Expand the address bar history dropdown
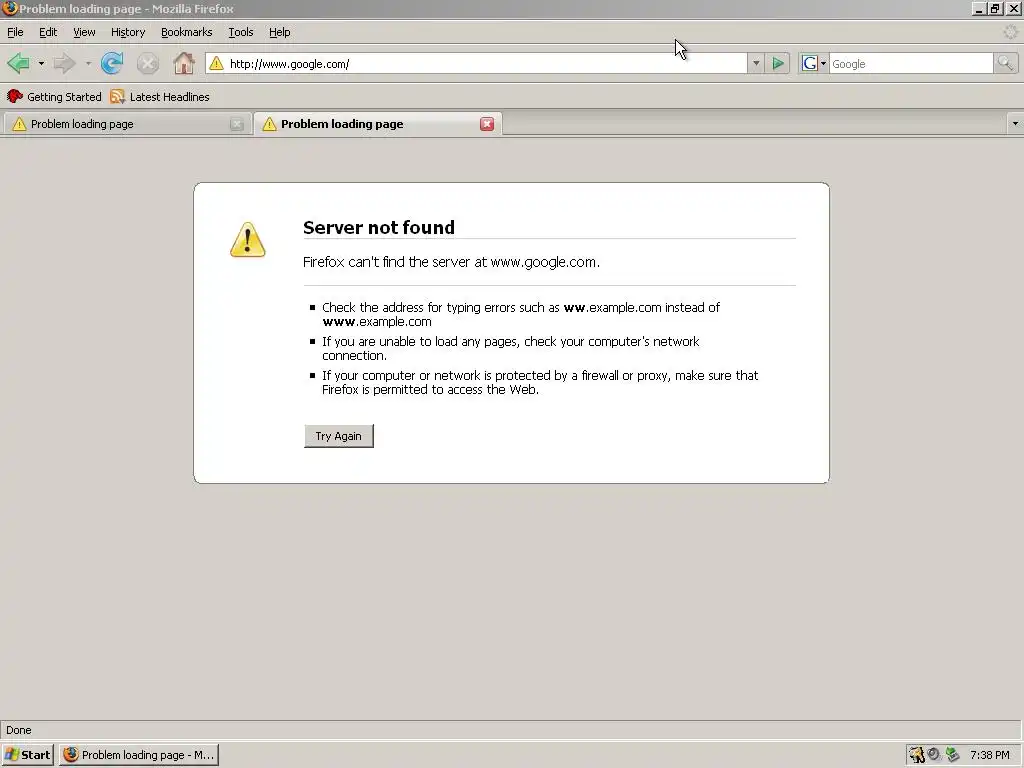The width and height of the screenshot is (1024, 768). point(756,63)
